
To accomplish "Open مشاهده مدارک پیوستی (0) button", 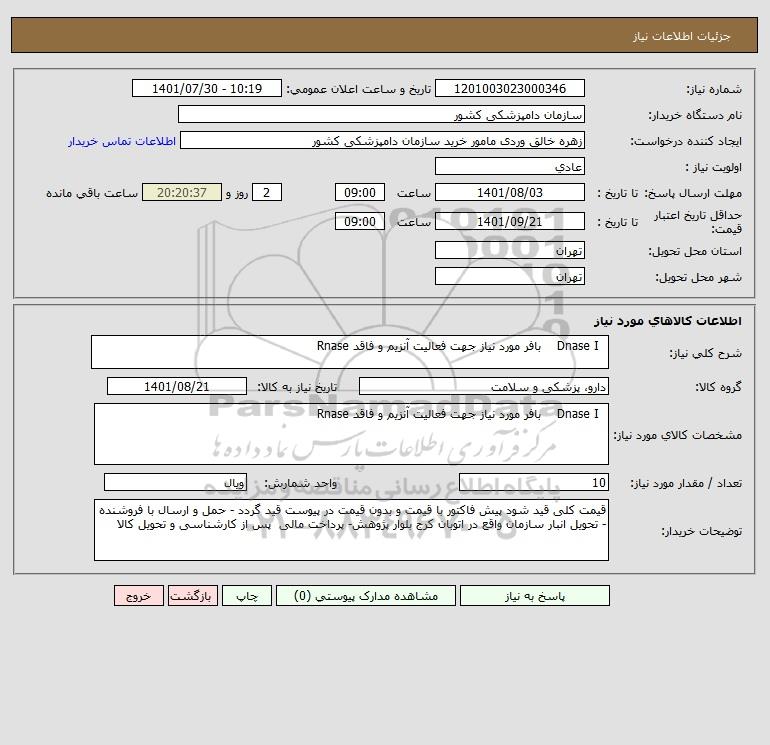I will pyautogui.click(x=366, y=596).
